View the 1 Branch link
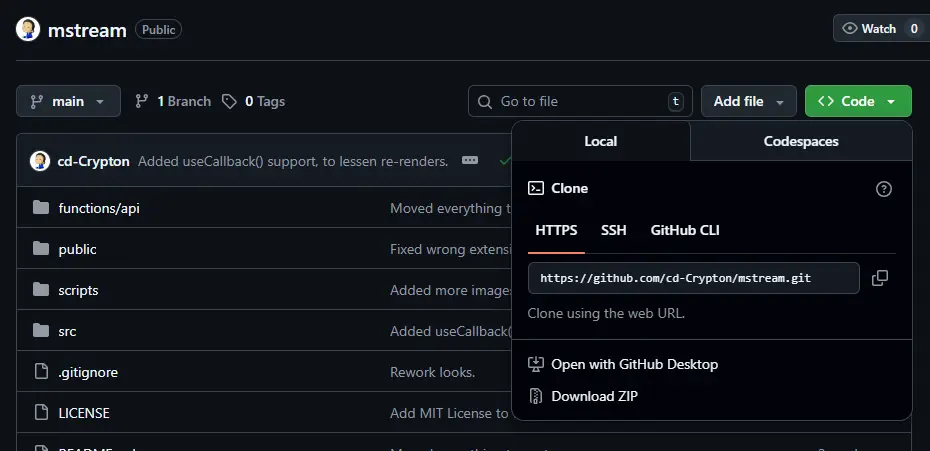This screenshot has width=930, height=451. pos(173,101)
